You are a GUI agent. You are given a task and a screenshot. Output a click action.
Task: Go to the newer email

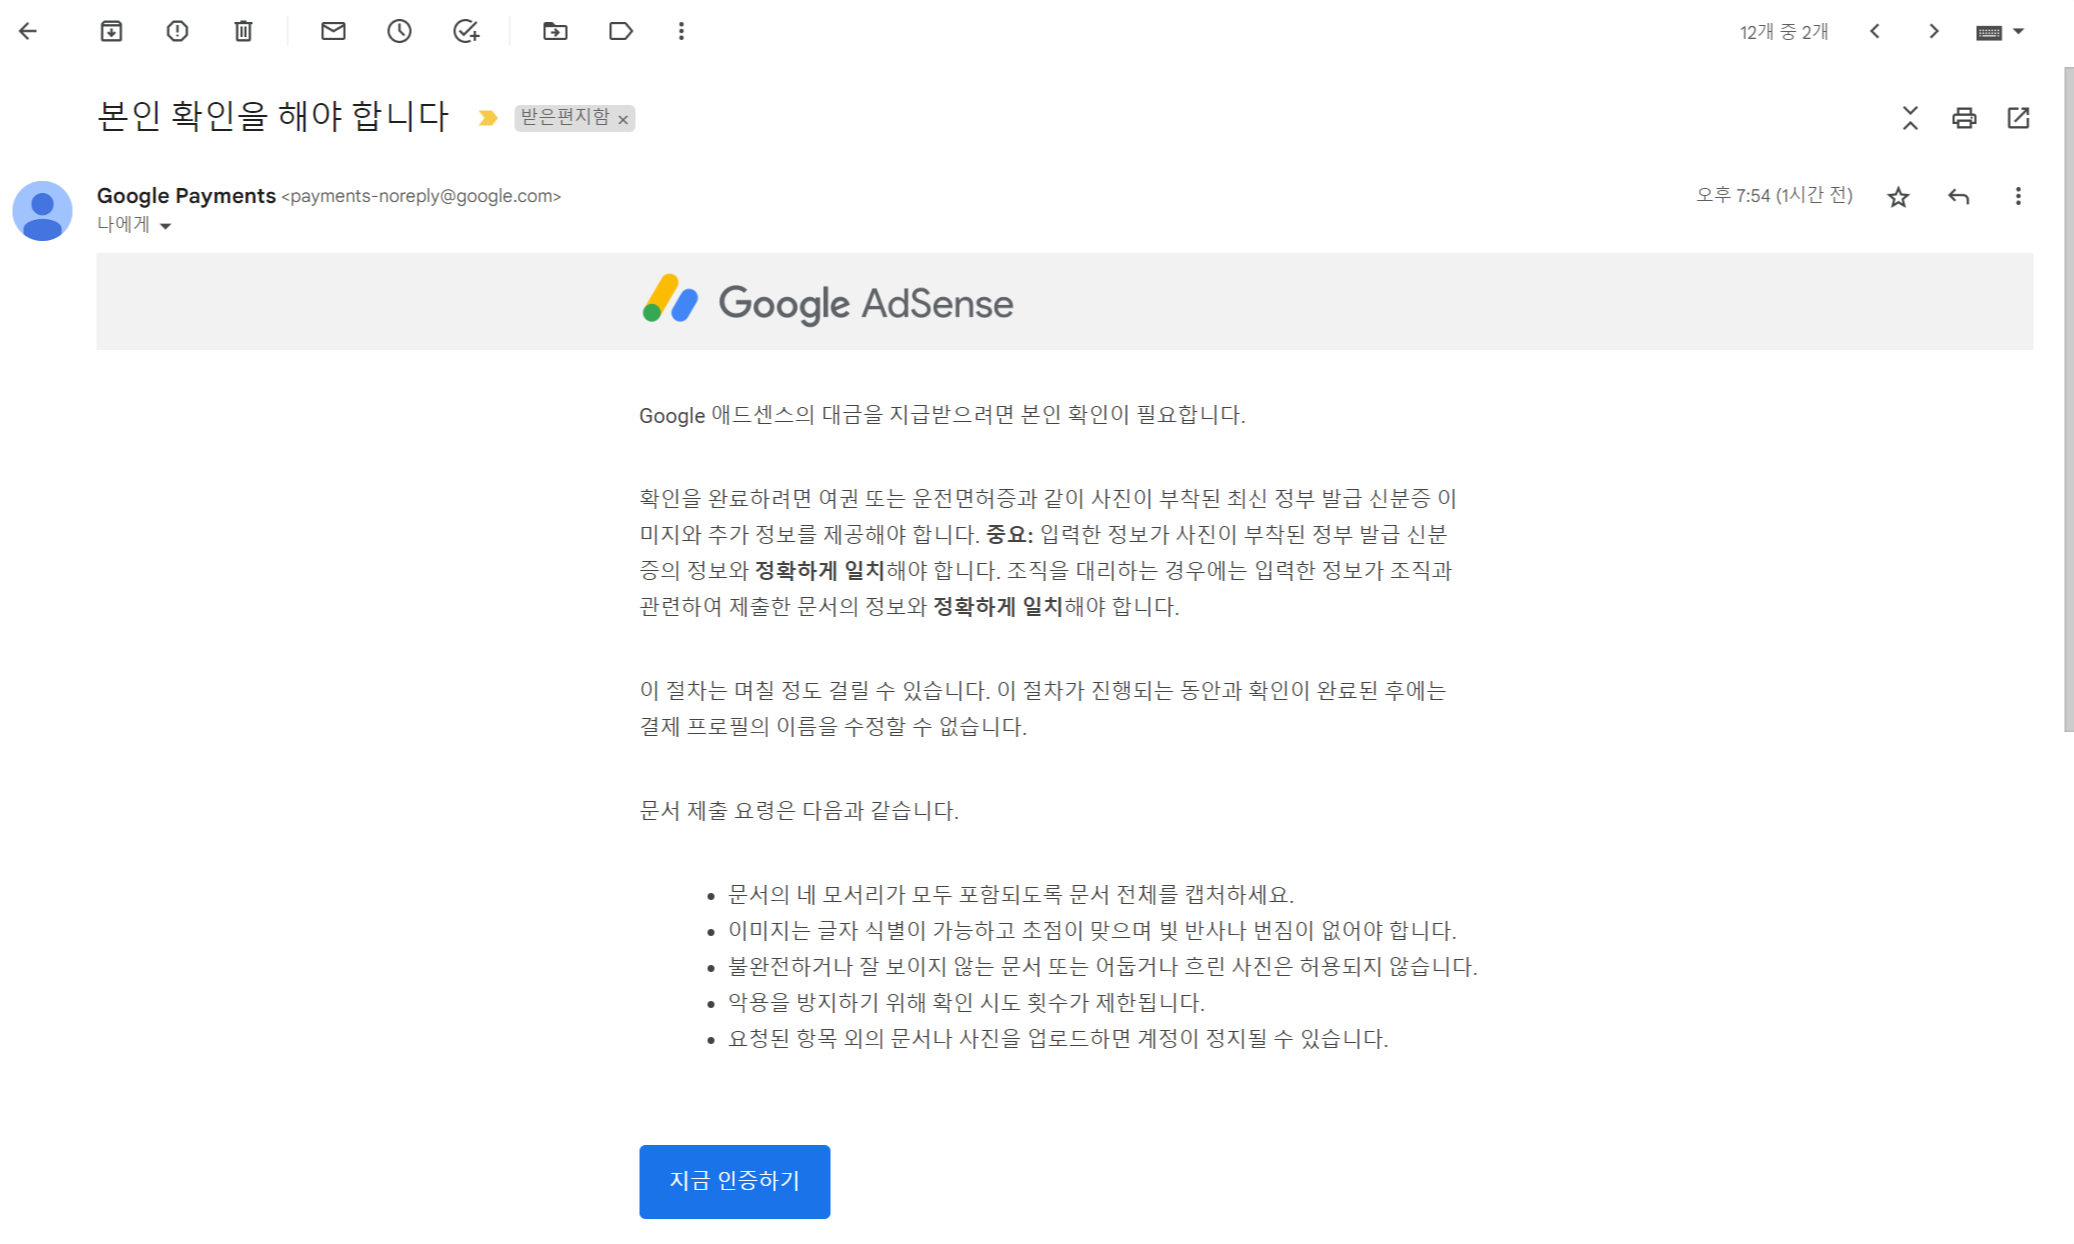(x=1875, y=31)
